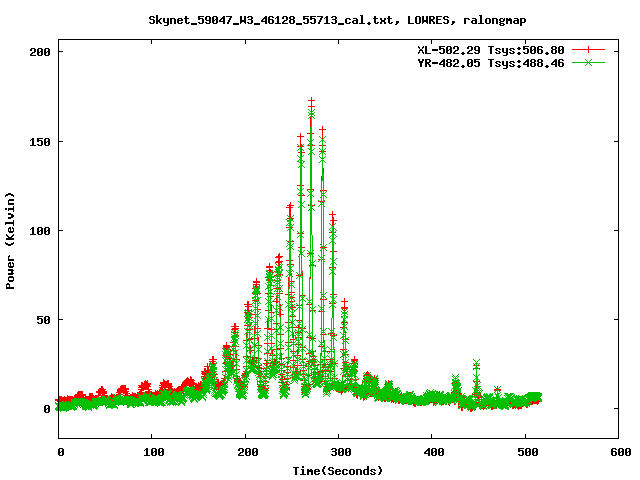Click the Time(Seconds) axis label
This screenshot has width=640, height=480.
click(x=338, y=471)
